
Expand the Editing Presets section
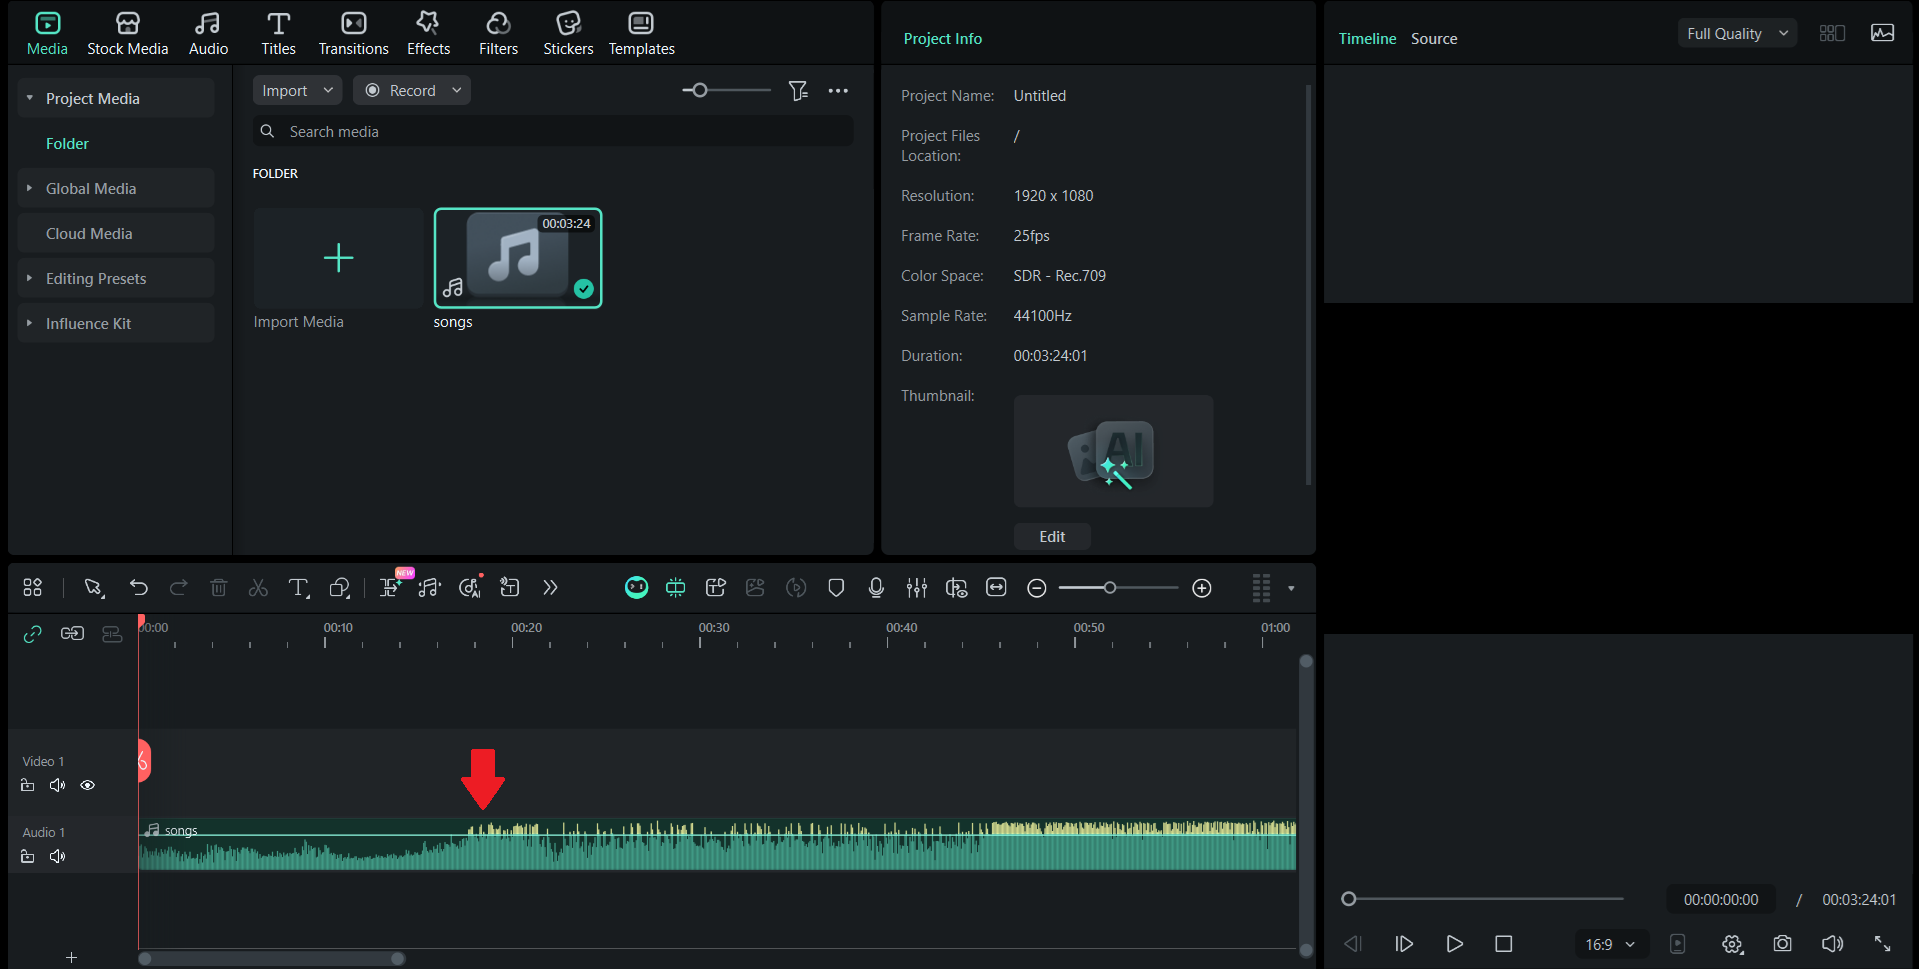[x=95, y=278]
